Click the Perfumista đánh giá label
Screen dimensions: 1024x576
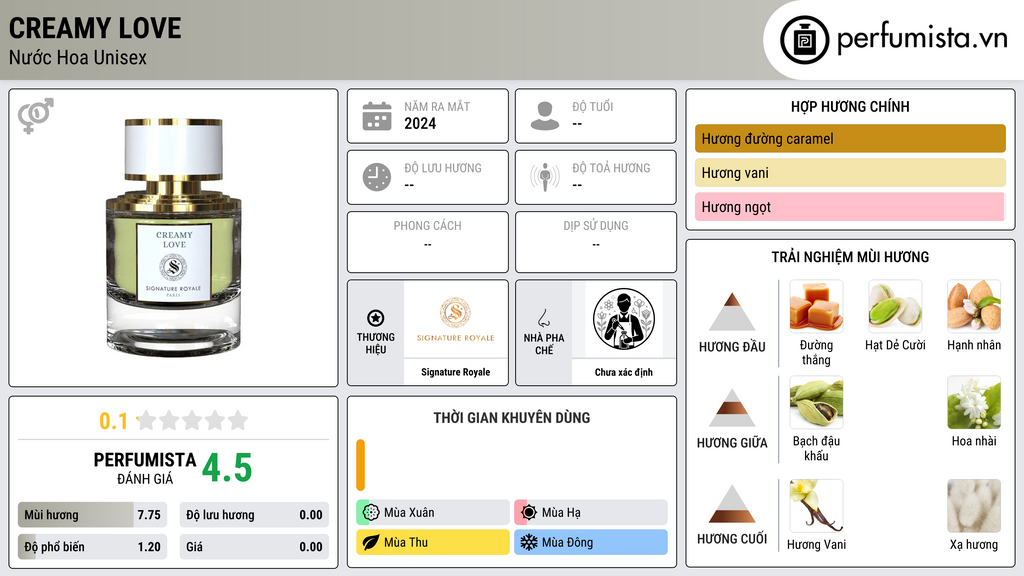click(x=145, y=468)
